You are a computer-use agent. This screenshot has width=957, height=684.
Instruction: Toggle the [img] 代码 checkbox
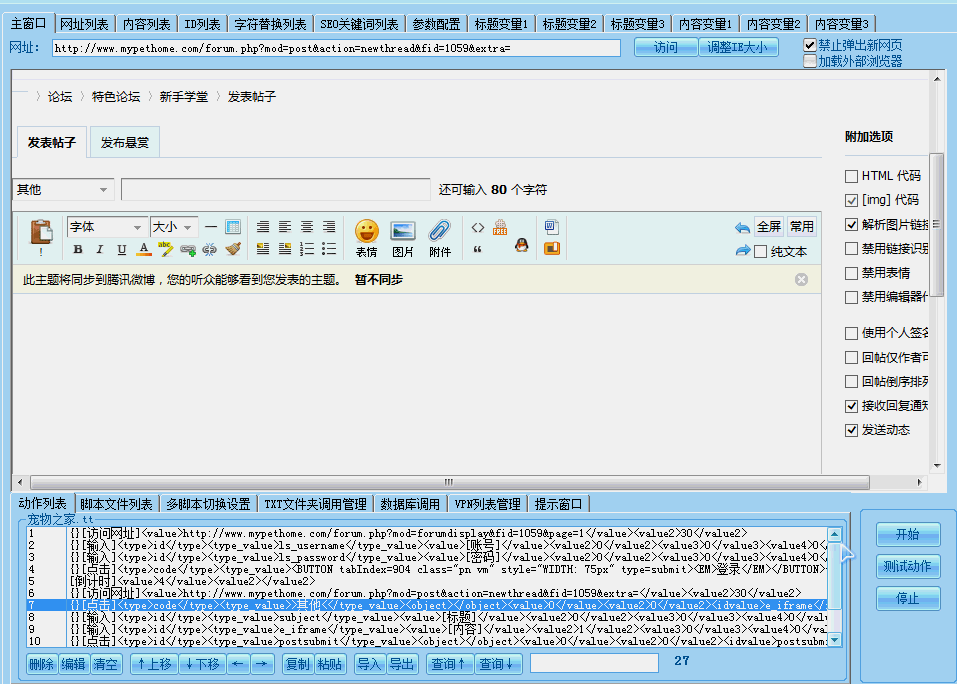(851, 200)
